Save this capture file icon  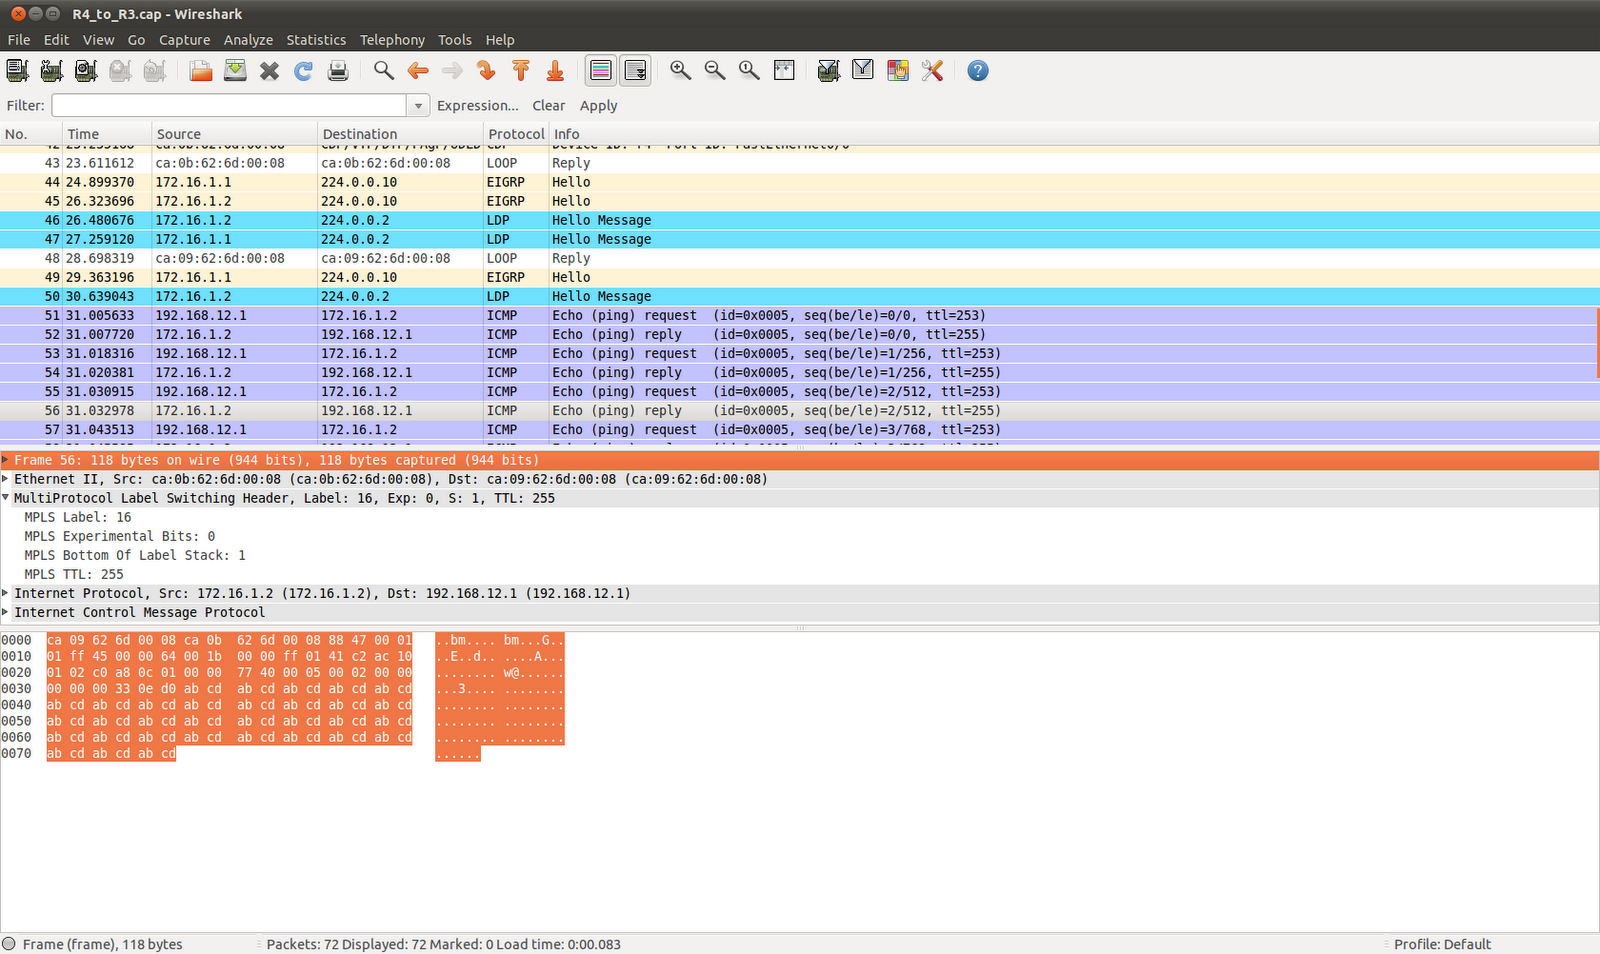pyautogui.click(x=235, y=70)
